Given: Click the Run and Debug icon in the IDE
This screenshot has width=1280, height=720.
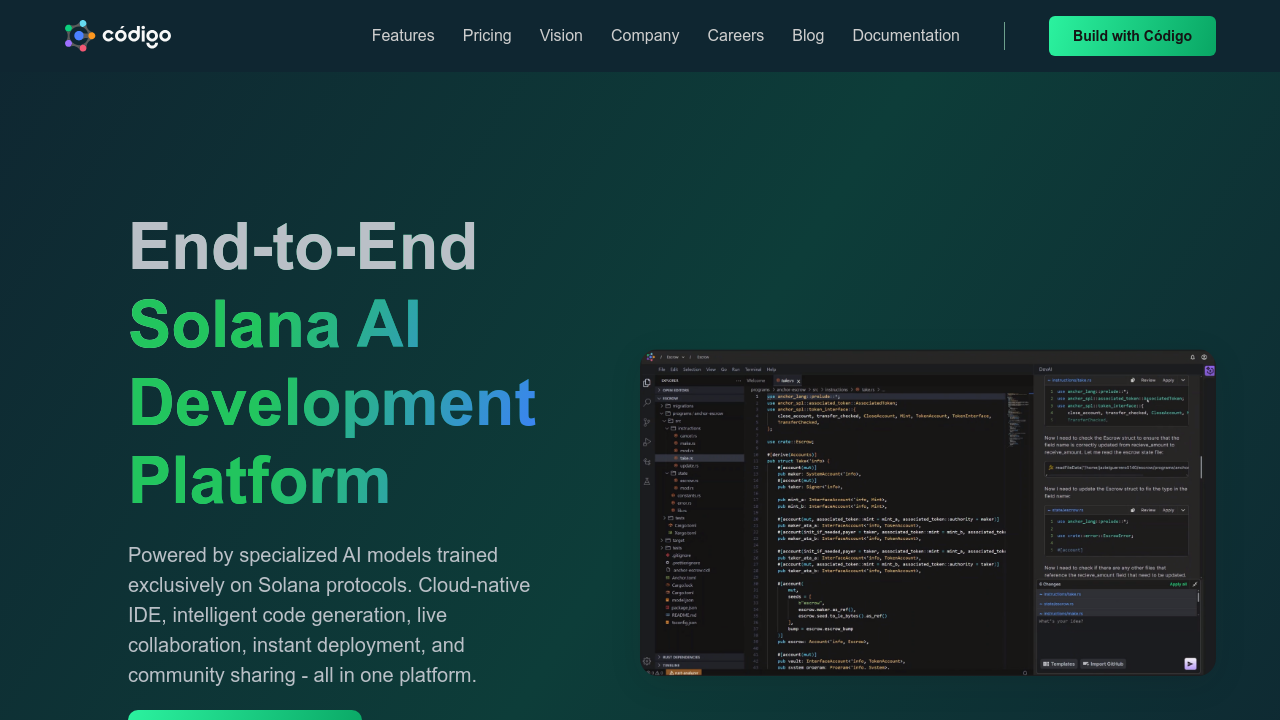Looking at the screenshot, I should 647,442.
